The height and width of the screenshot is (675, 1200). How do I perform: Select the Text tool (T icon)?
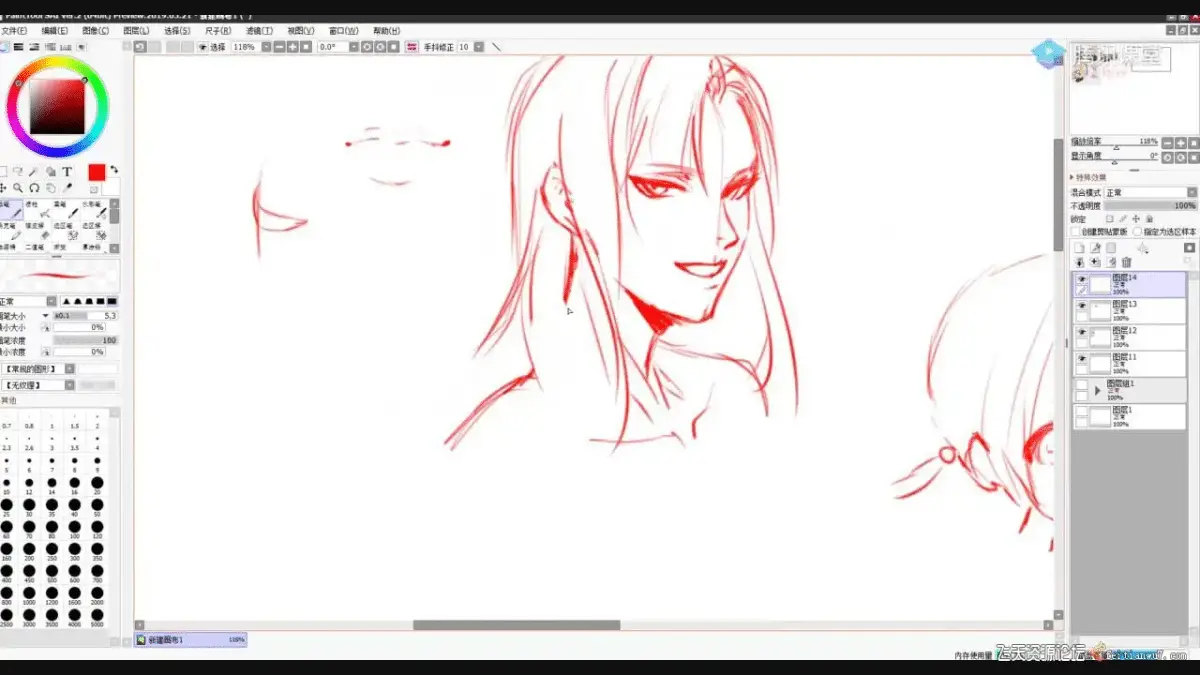[x=67, y=172]
